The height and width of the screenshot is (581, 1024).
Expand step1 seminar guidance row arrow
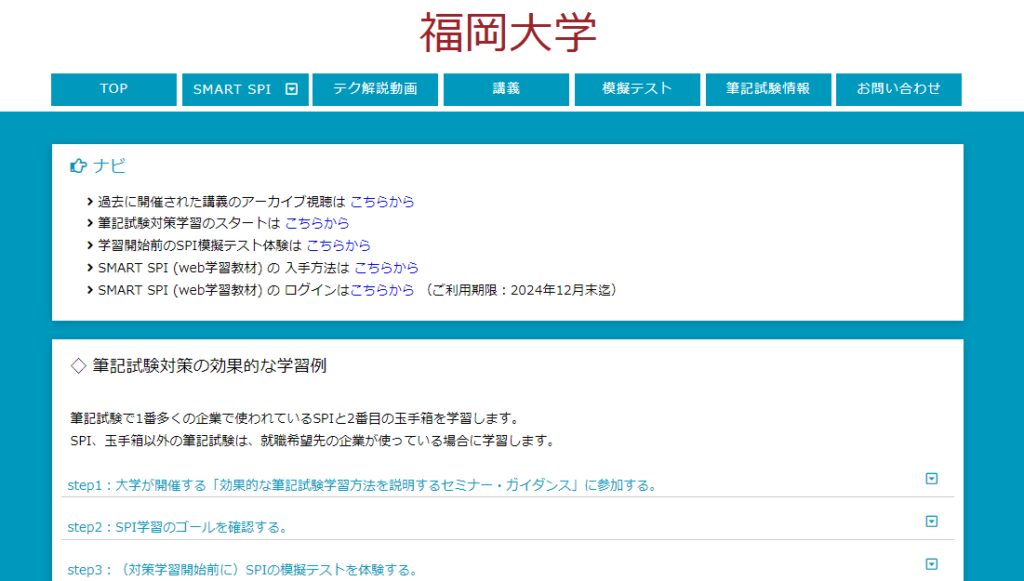point(932,479)
